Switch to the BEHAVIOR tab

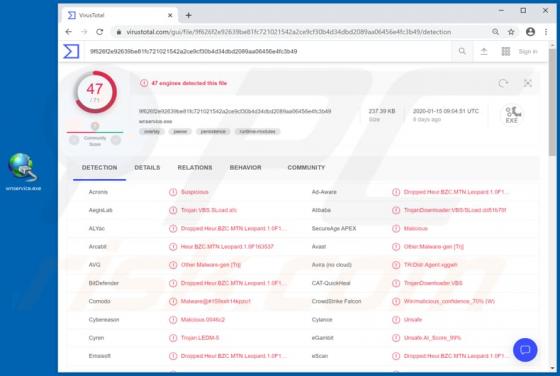point(245,167)
